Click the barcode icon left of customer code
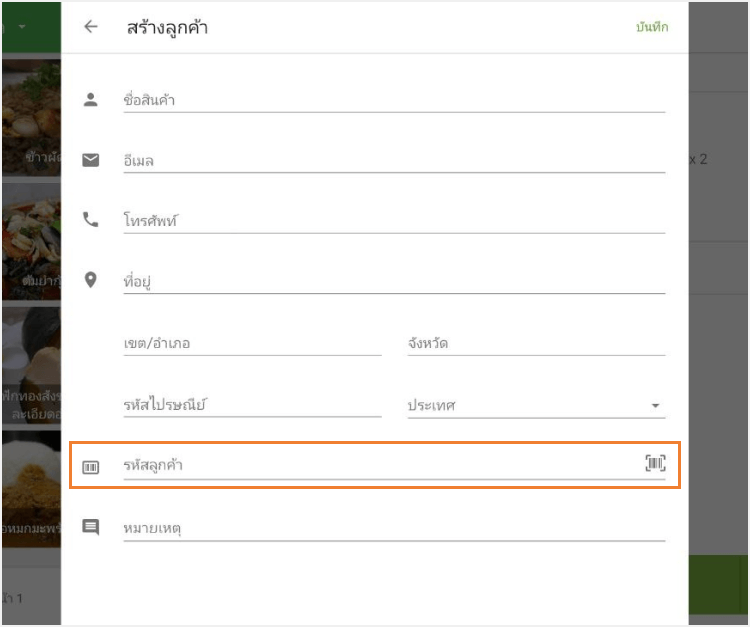Image resolution: width=750 pixels, height=627 pixels. click(91, 466)
